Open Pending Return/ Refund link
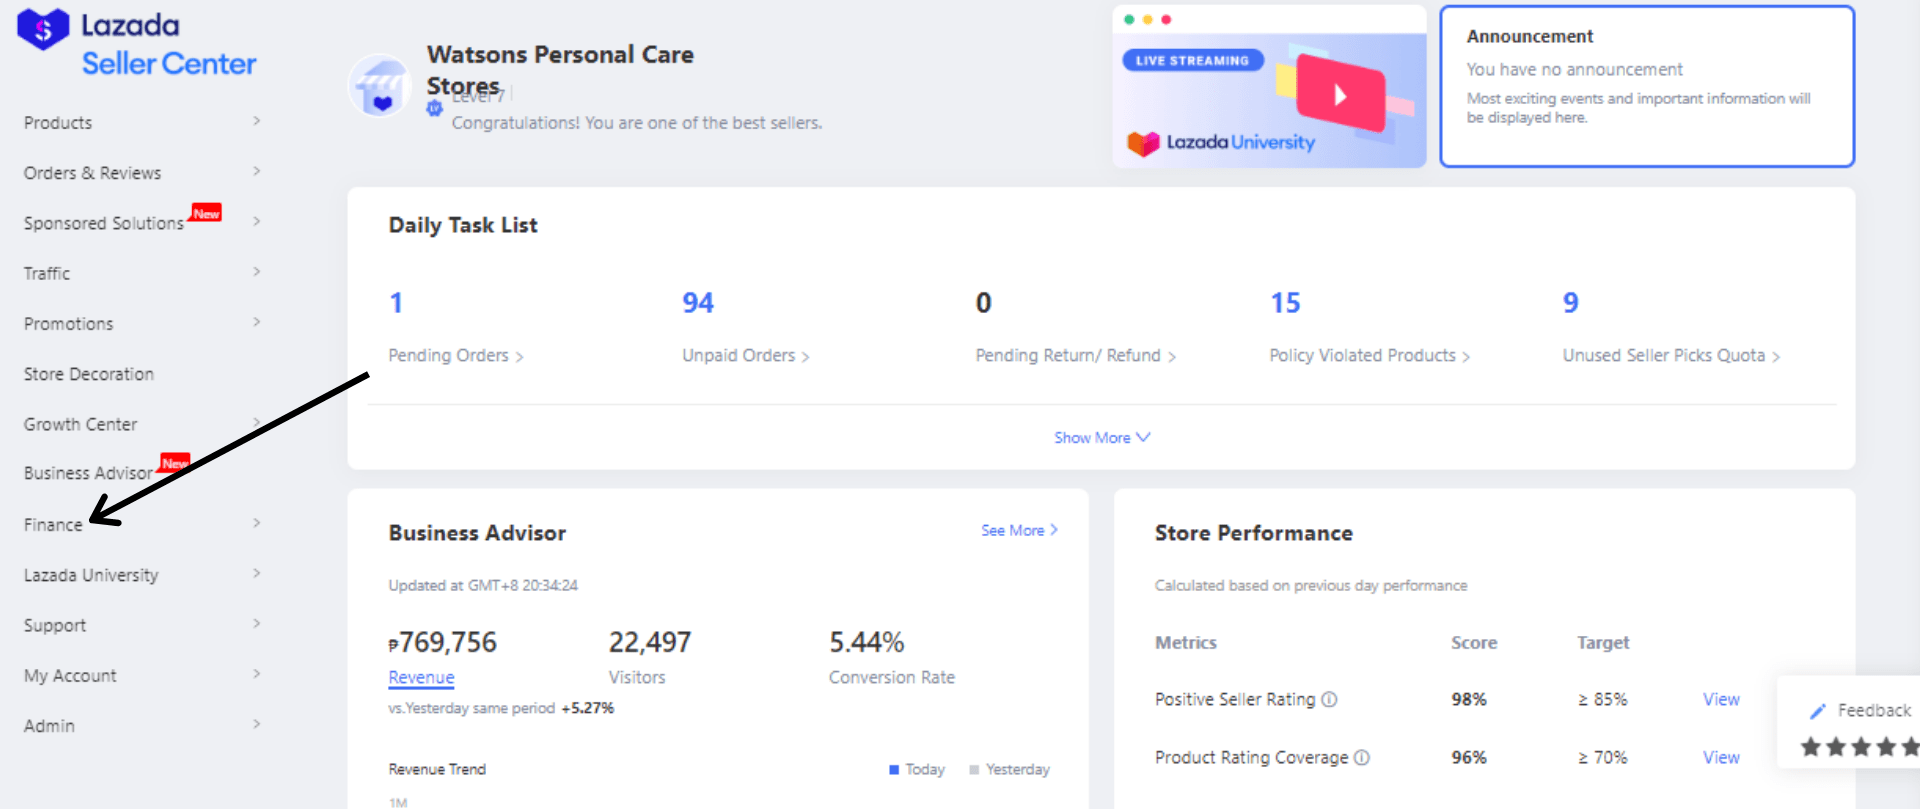Viewport: 1920px width, 809px height. (x=1076, y=356)
